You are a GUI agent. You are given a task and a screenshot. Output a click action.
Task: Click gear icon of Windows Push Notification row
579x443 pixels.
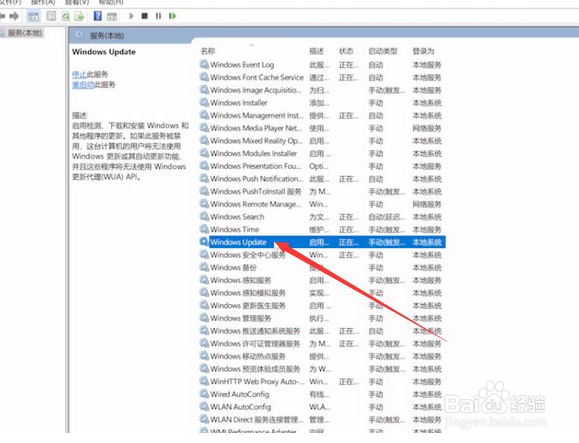[204, 178]
